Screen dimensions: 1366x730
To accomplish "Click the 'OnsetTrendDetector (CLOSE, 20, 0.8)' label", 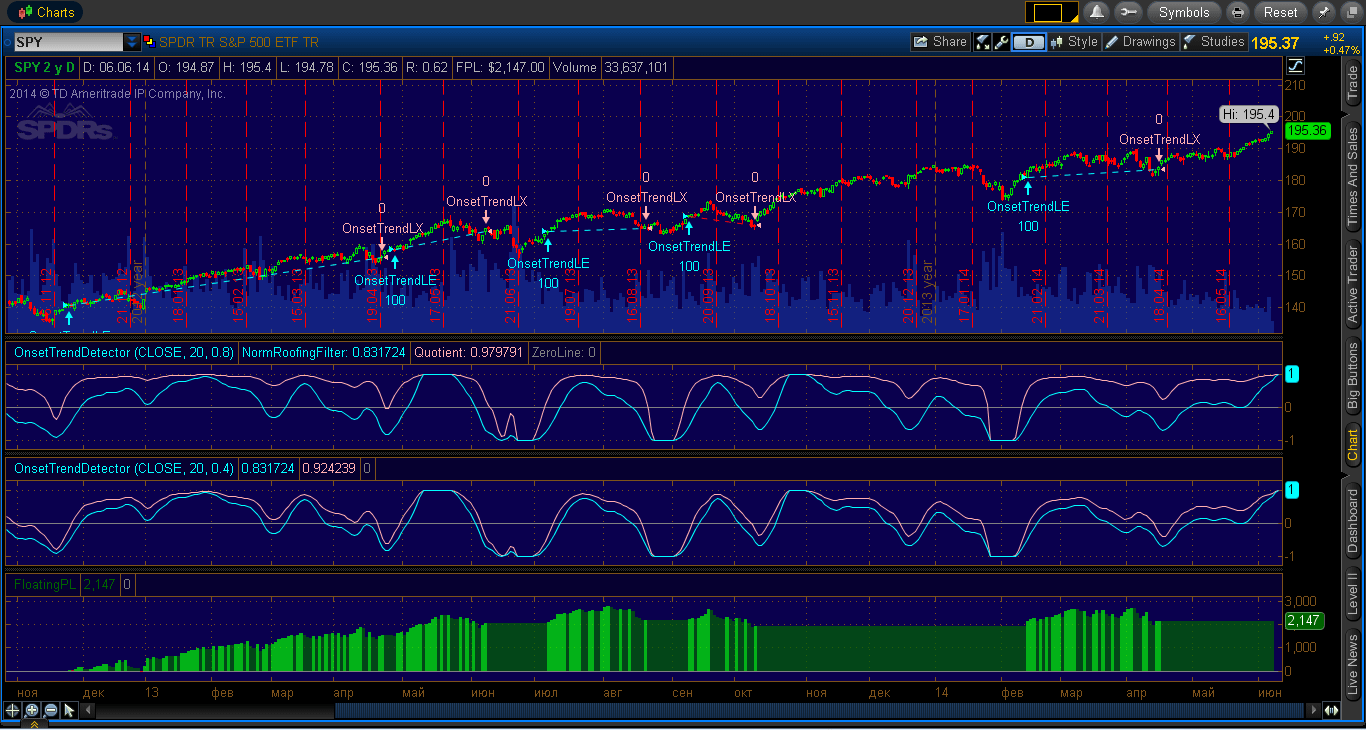I will point(124,352).
